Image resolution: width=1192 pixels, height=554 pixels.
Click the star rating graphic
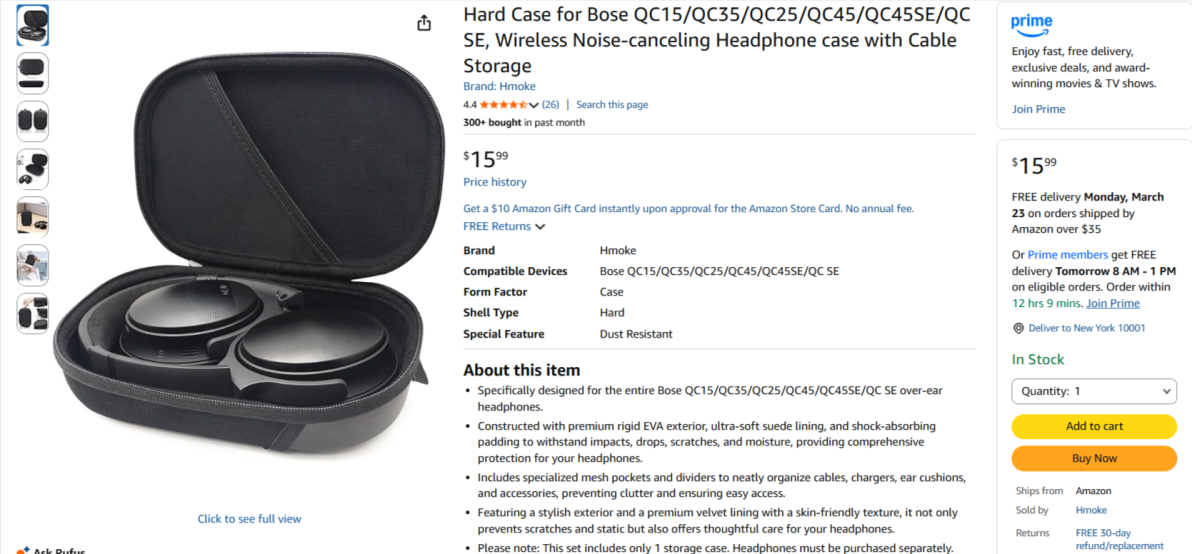pyautogui.click(x=503, y=105)
